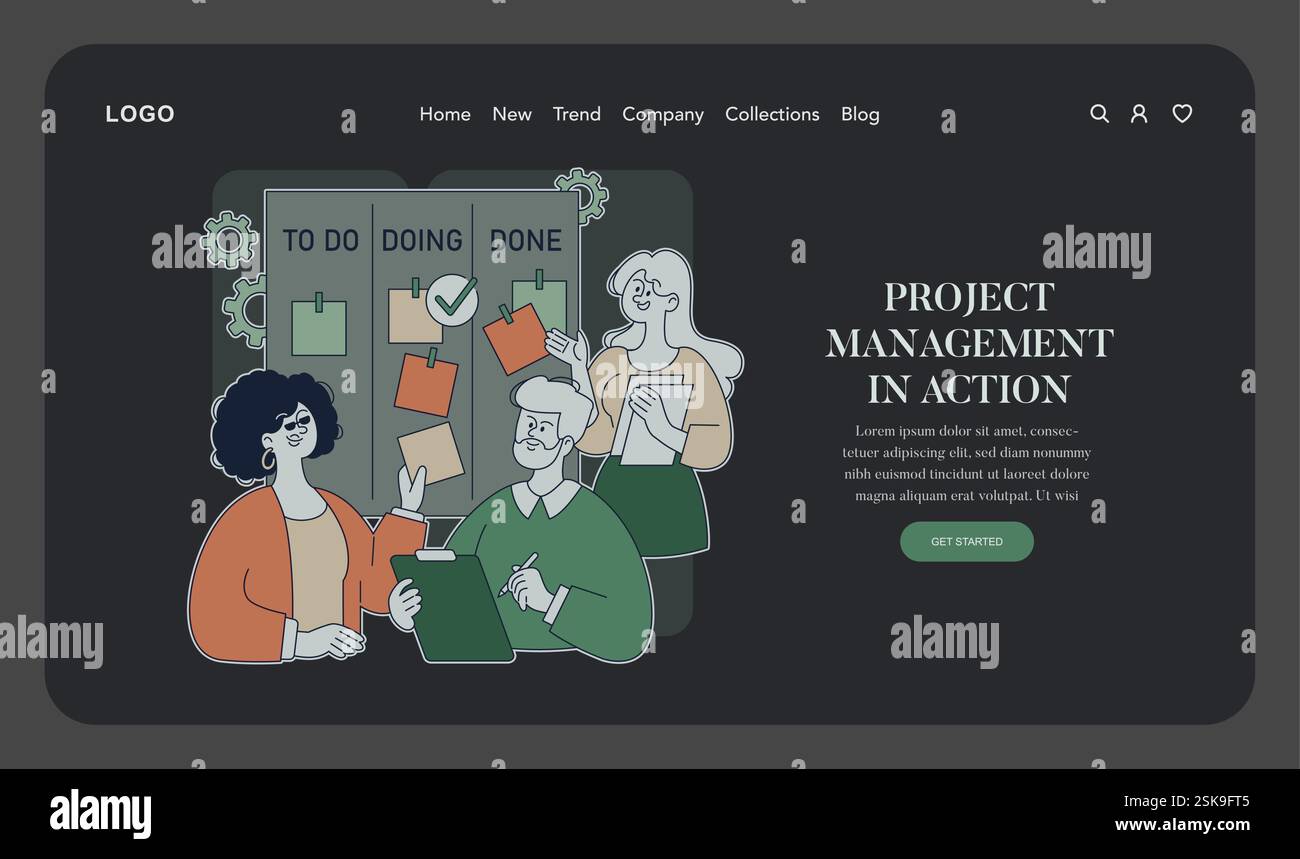Click the green sticky note under TO DO
The height and width of the screenshot is (859, 1300).
click(319, 326)
